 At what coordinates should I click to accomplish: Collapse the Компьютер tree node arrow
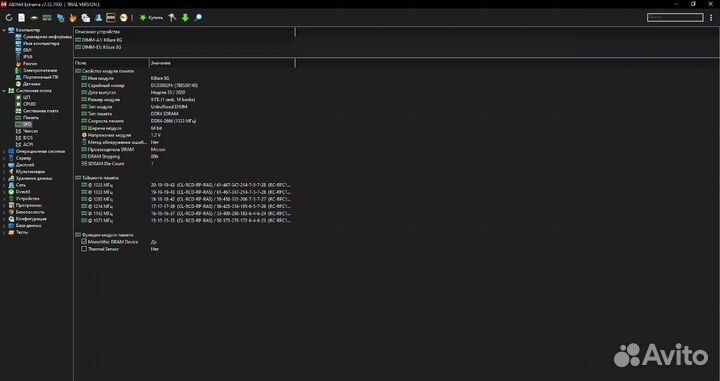(5, 30)
